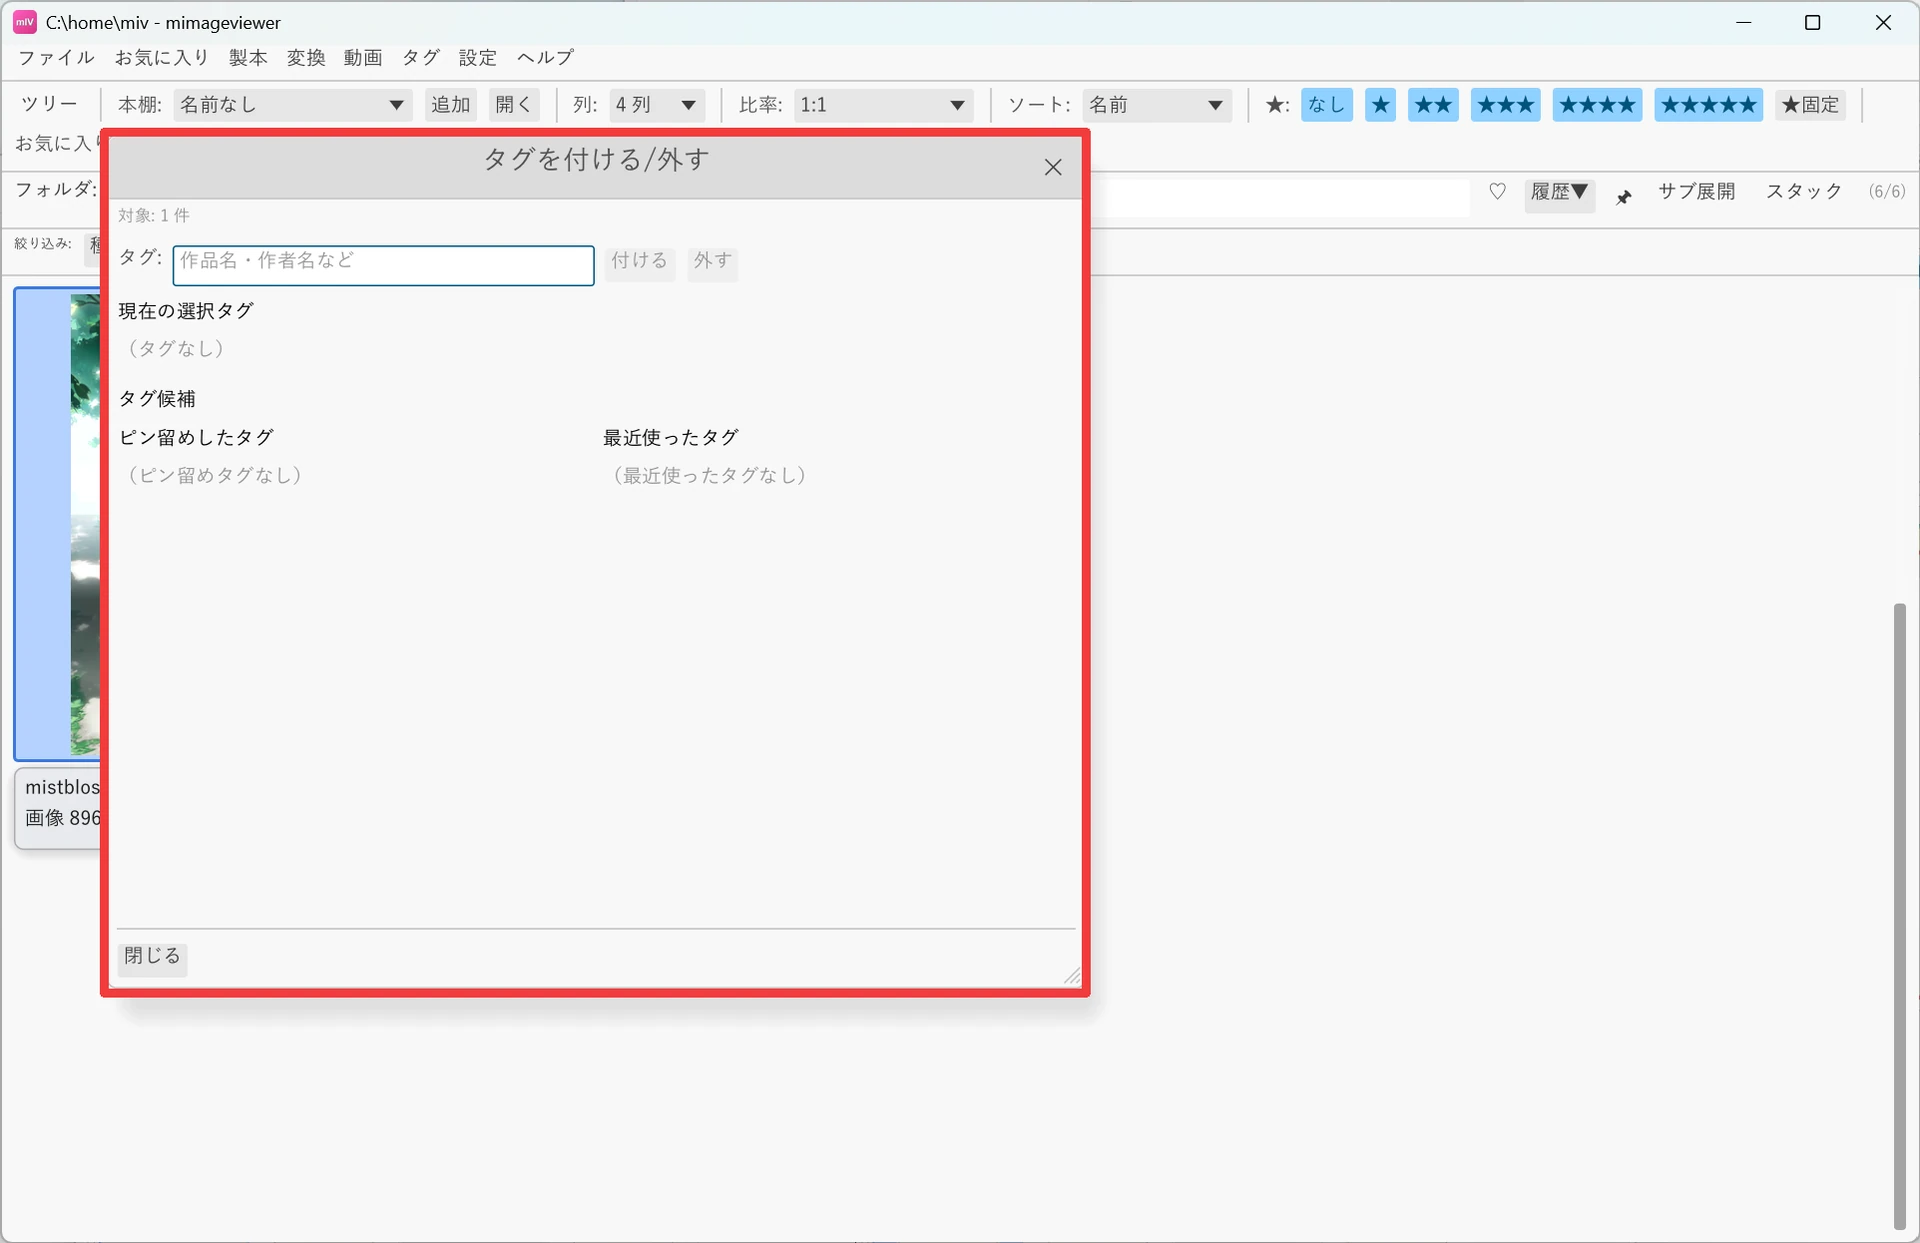Image resolution: width=1920 pixels, height=1243 pixels.
Task: Click the 現在の選択タグ heading
Action: point(186,311)
